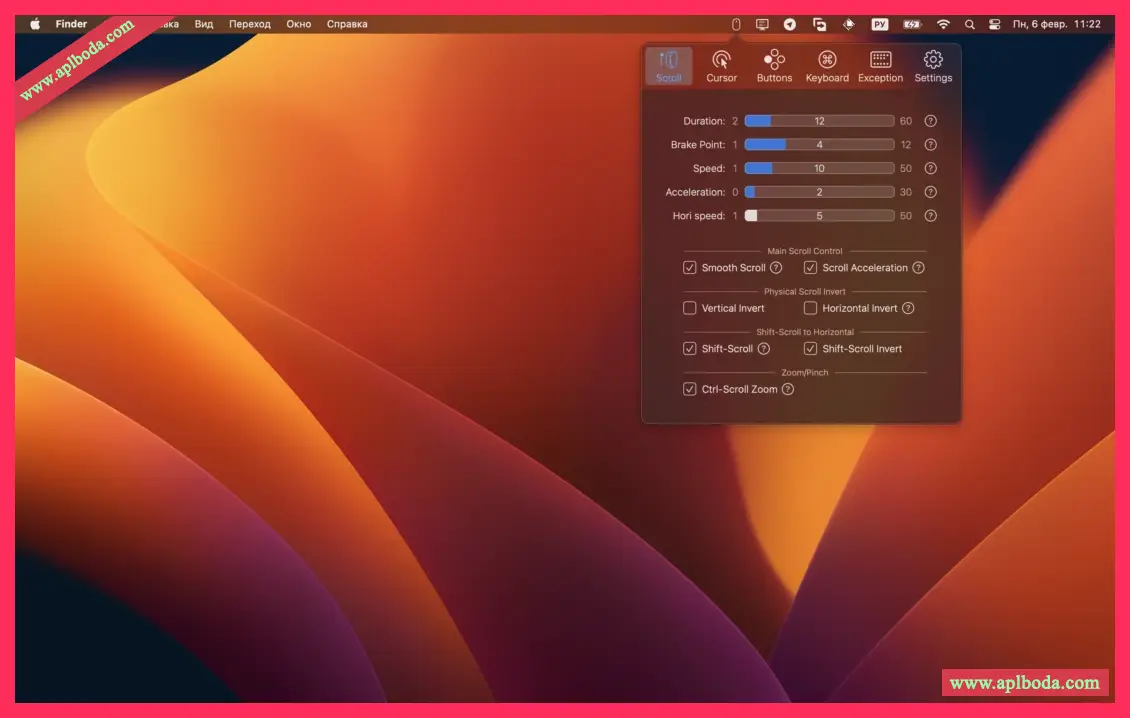Click the mouse icon in menu bar
Viewport: 1130px width, 718px height.
coord(736,24)
